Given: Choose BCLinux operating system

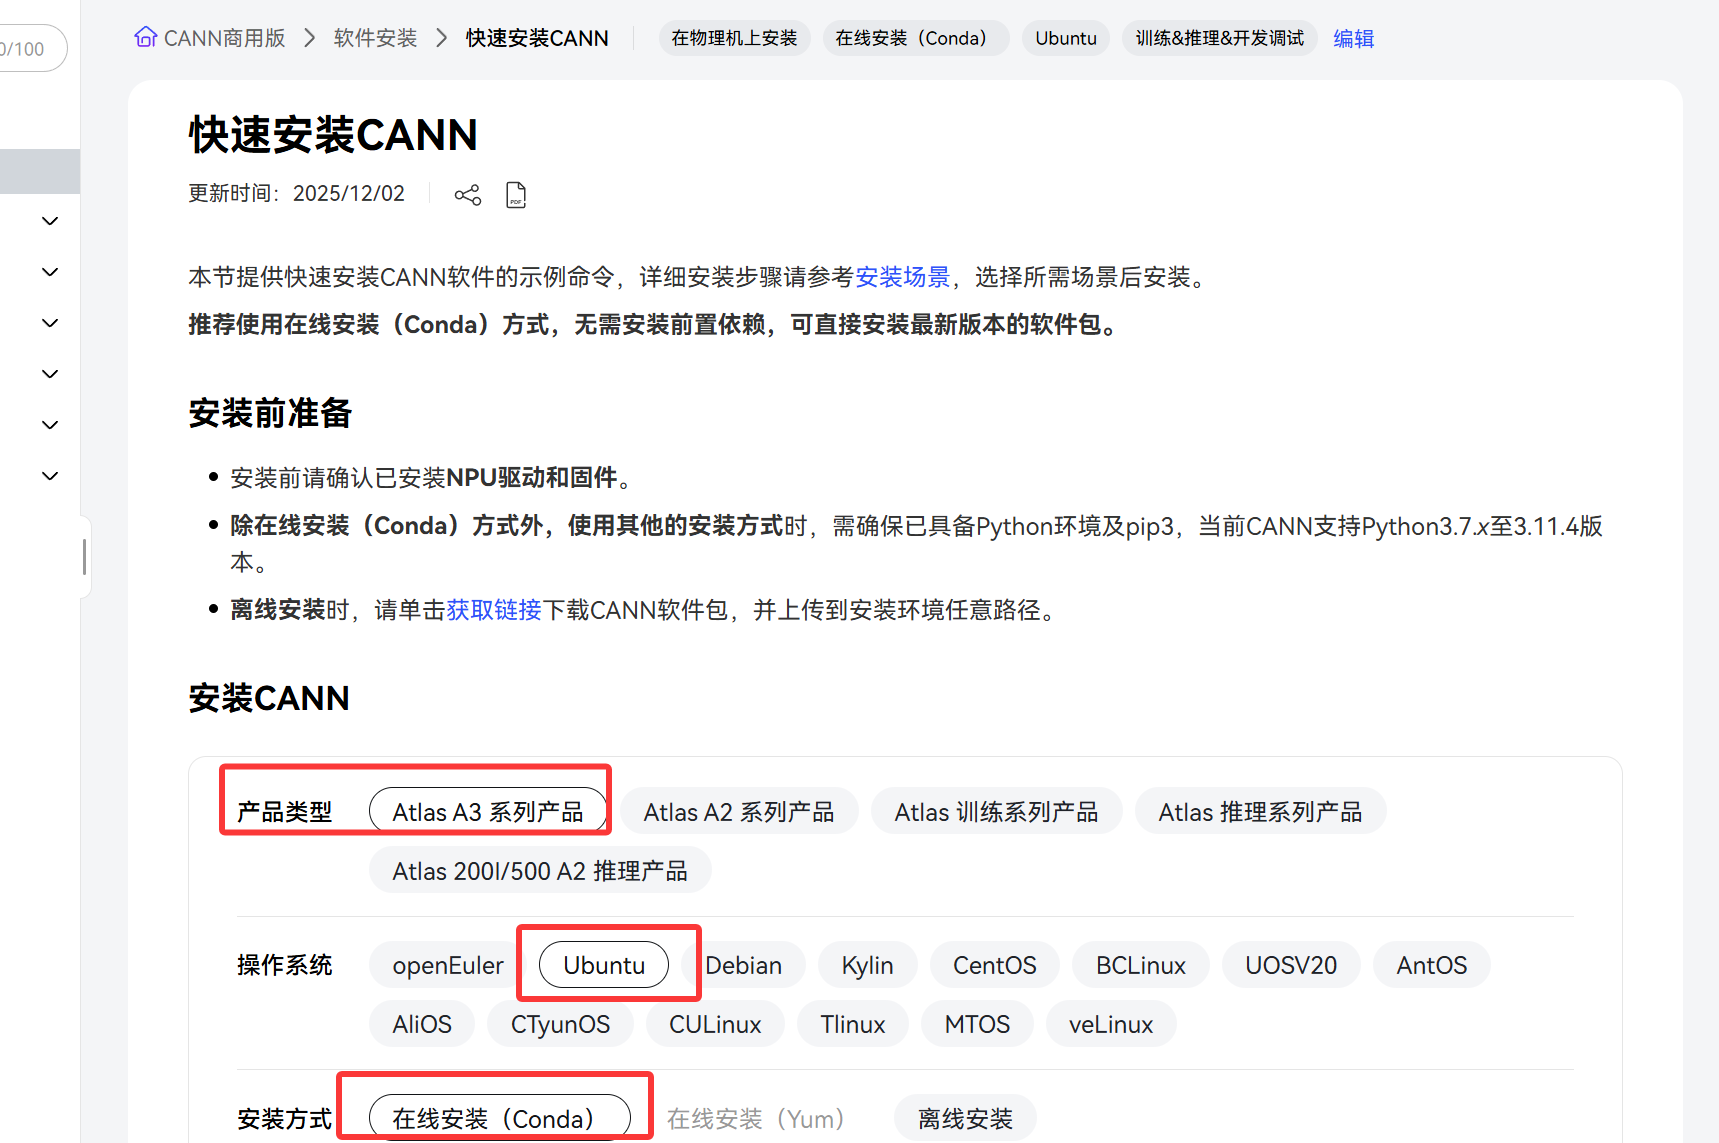Looking at the screenshot, I should coord(1140,965).
